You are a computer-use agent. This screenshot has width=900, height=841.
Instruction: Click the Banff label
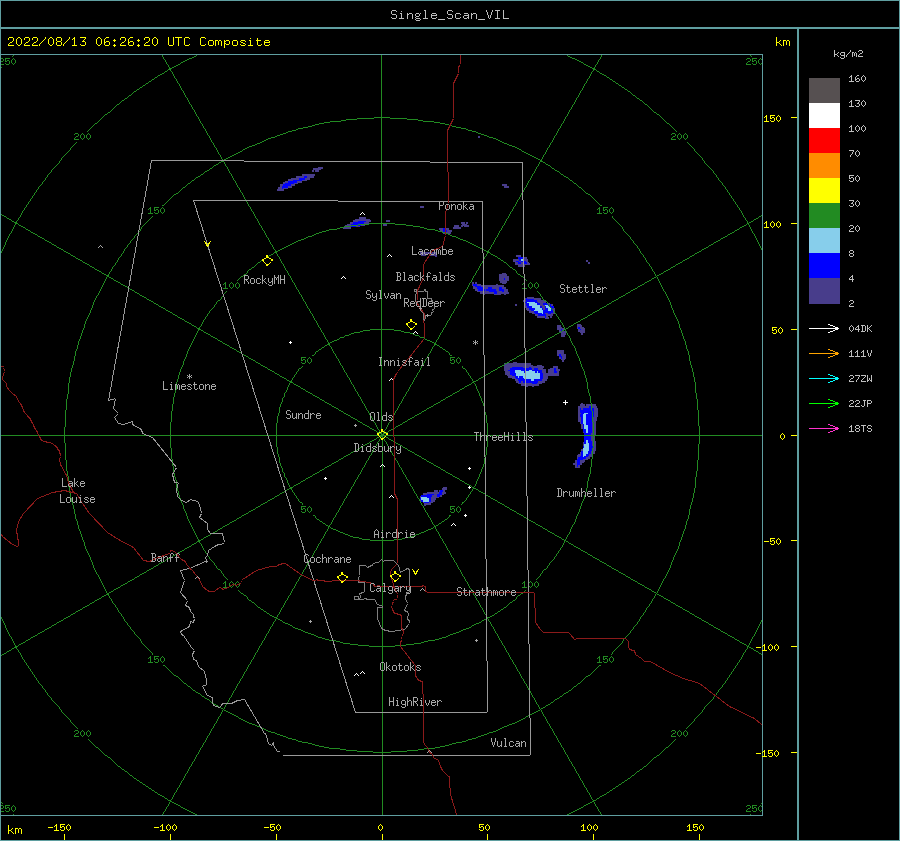click(x=165, y=557)
